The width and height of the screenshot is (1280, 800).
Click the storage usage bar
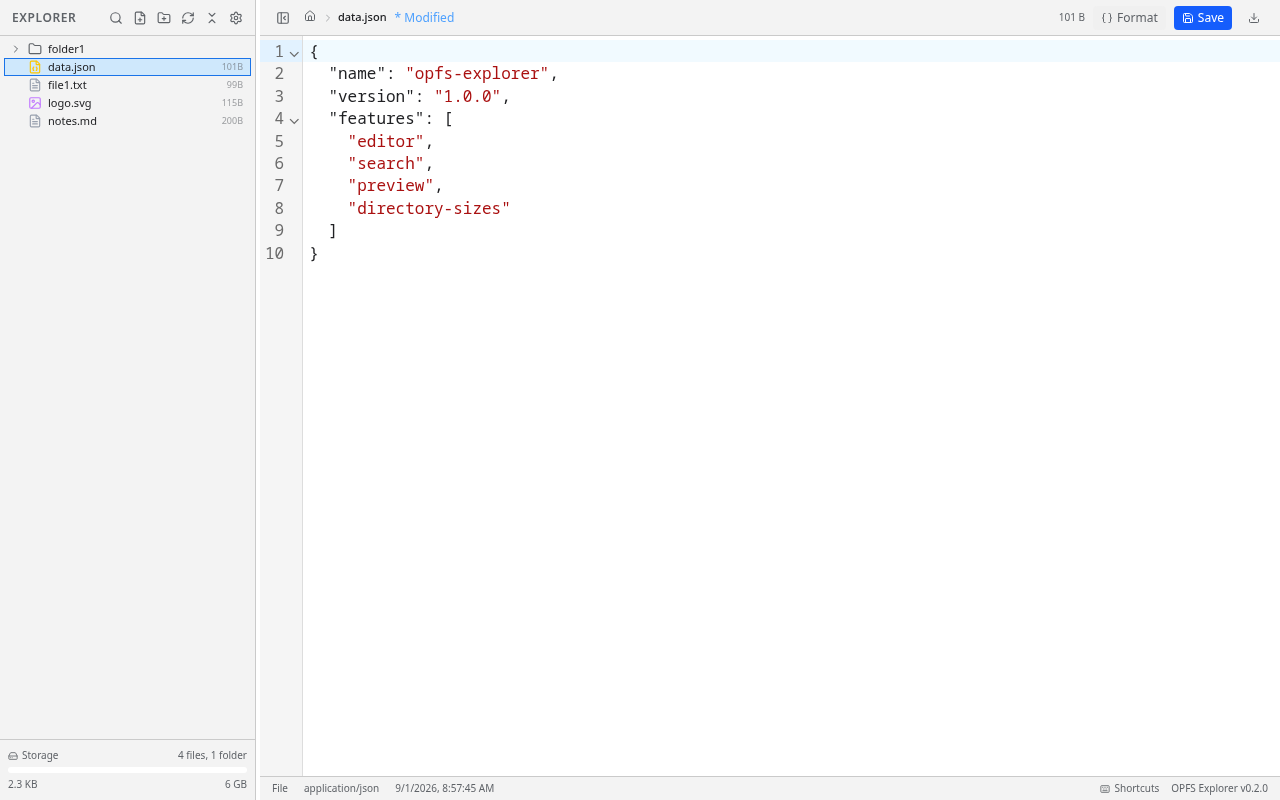(128, 769)
